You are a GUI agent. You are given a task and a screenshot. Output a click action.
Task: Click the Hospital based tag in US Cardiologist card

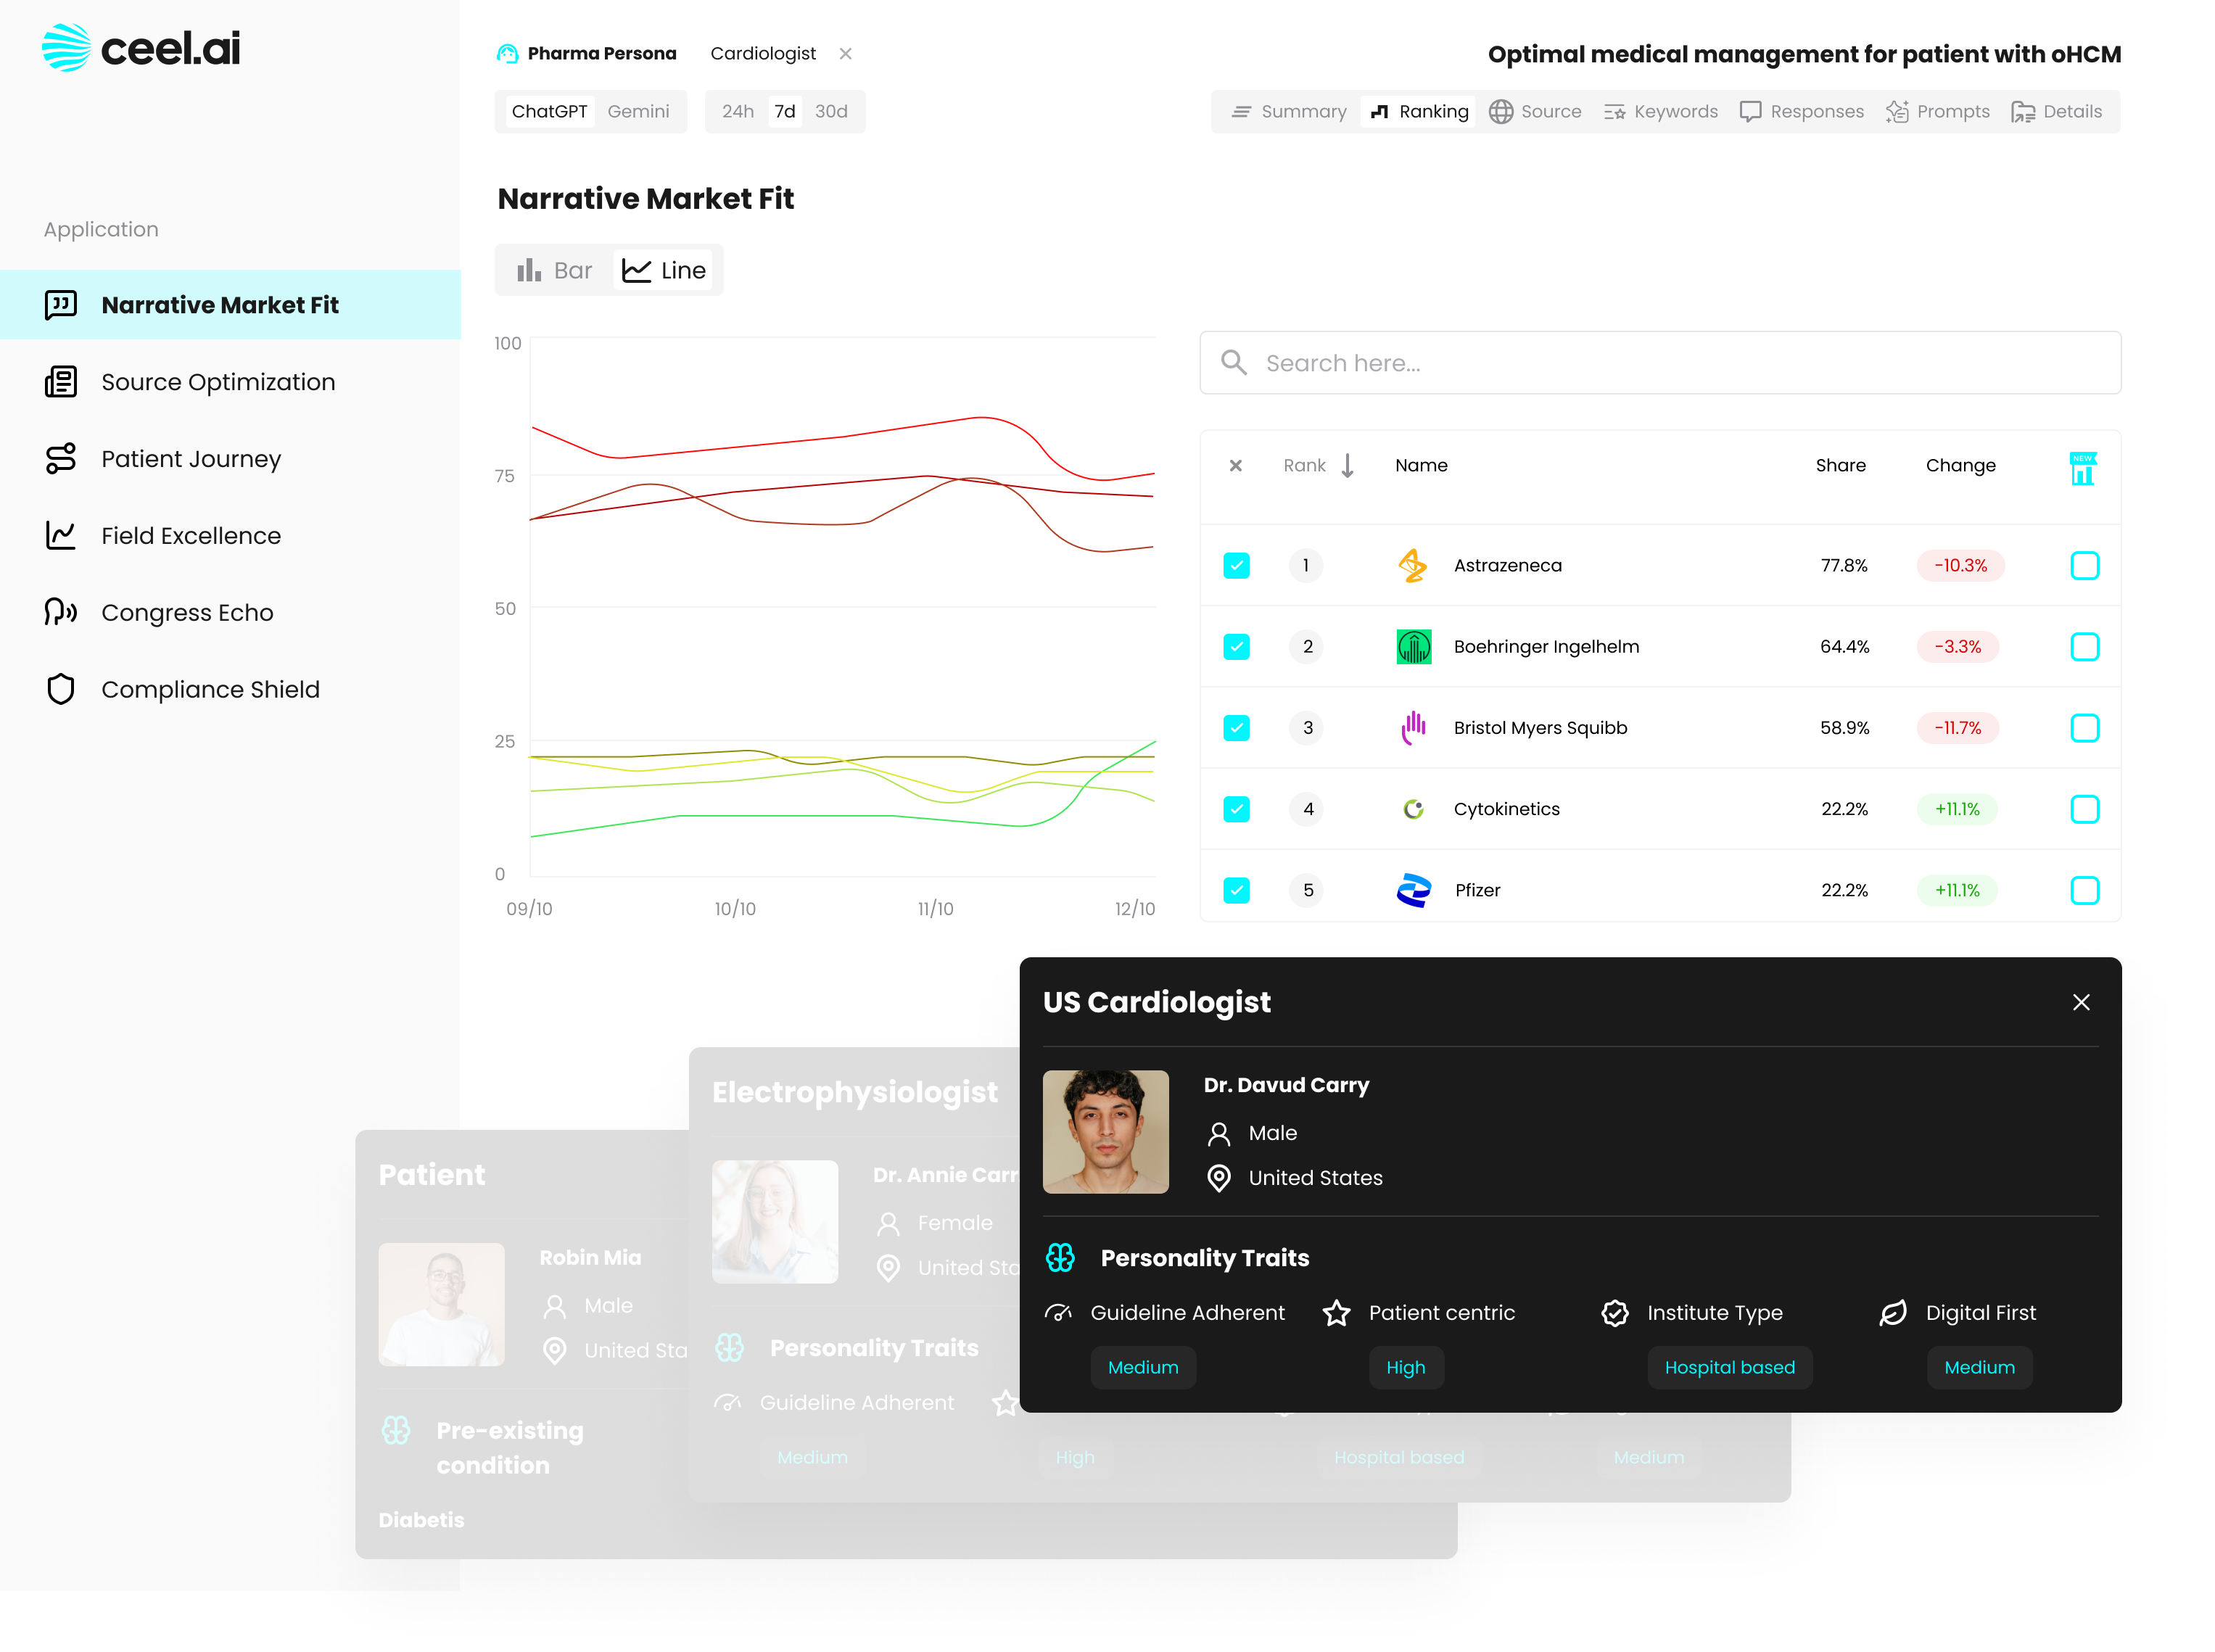pyautogui.click(x=1729, y=1367)
